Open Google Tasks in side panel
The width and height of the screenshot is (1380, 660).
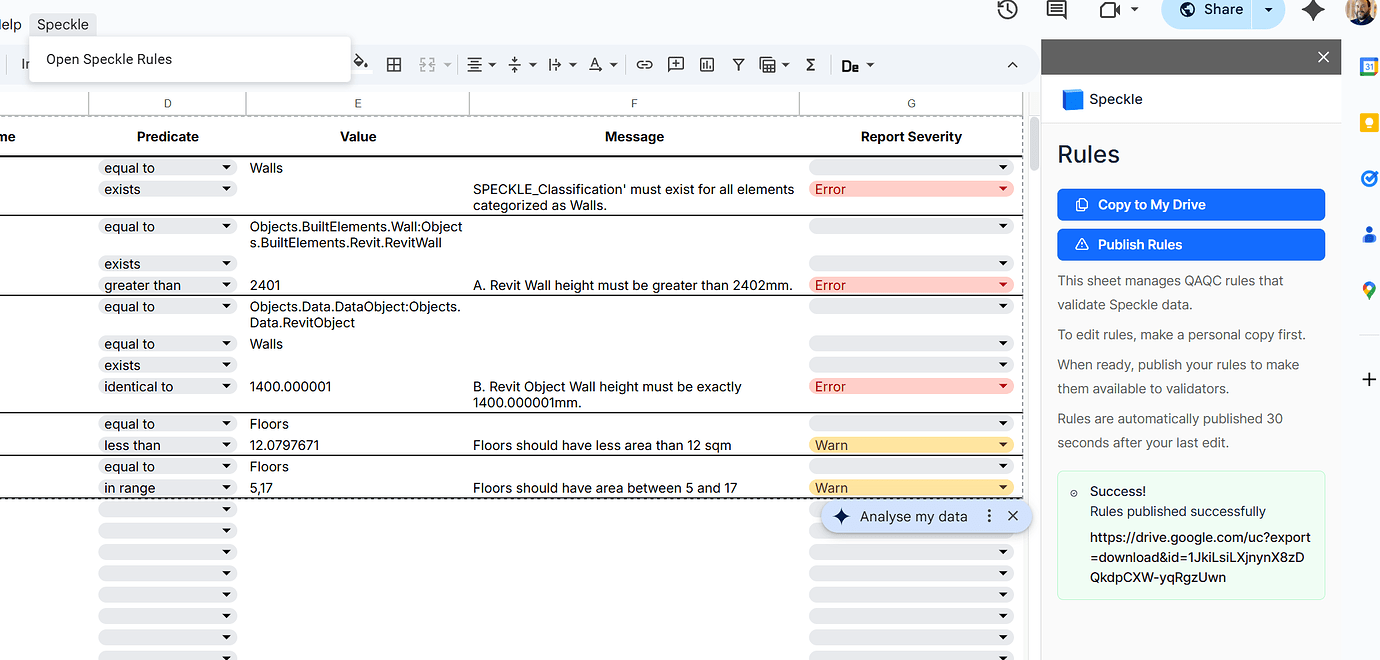click(x=1368, y=178)
